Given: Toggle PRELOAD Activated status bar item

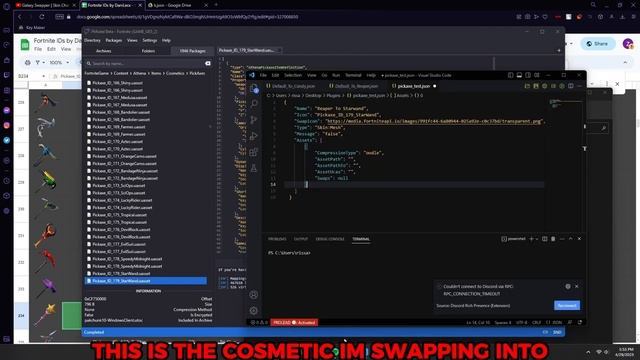Looking at the screenshot, I should point(294,322).
